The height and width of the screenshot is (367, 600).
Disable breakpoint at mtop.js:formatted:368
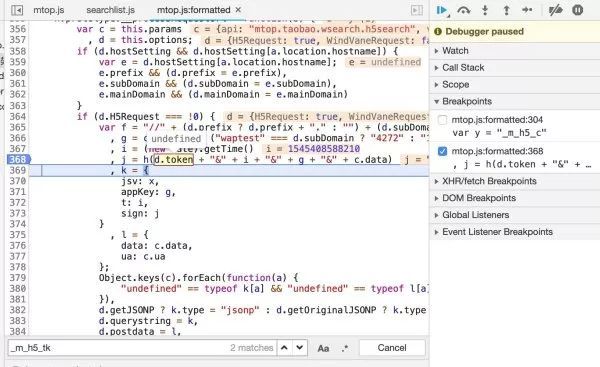coord(442,151)
